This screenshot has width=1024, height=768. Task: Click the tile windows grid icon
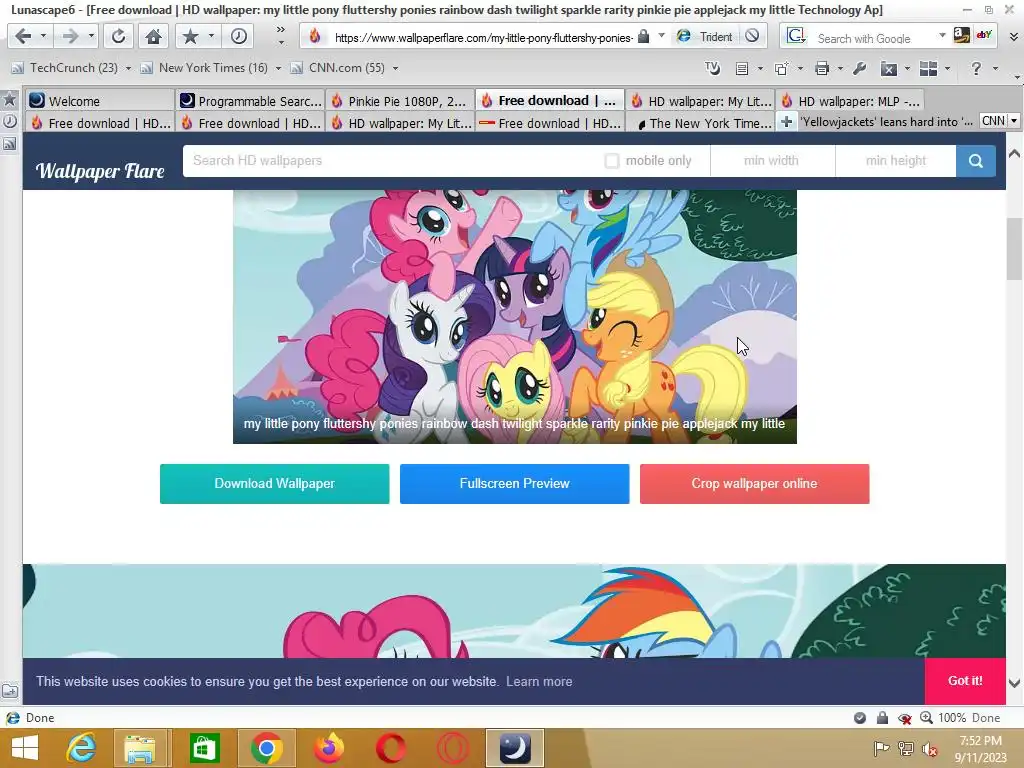pyautogui.click(x=928, y=68)
